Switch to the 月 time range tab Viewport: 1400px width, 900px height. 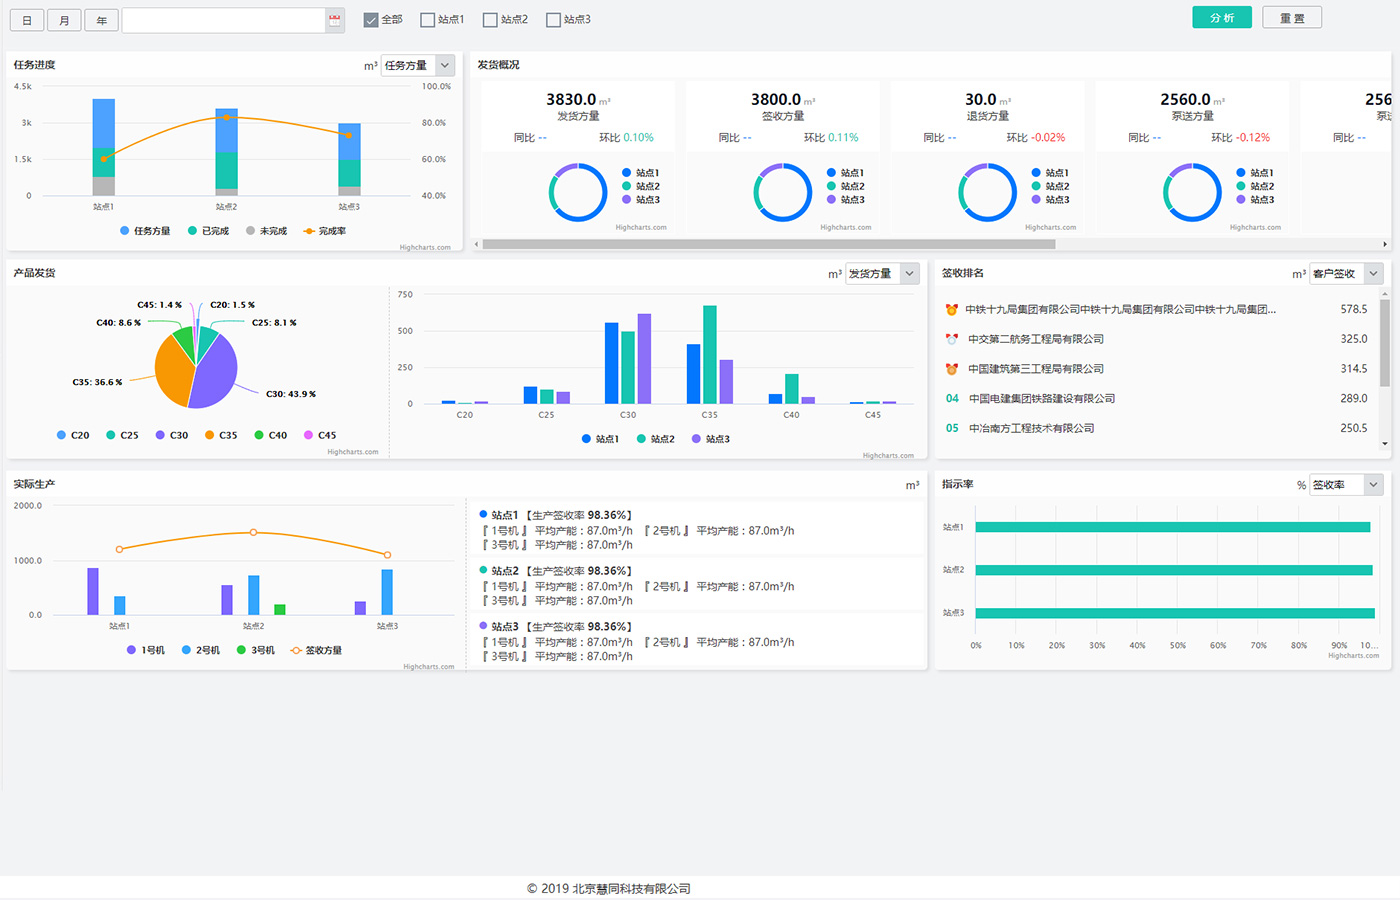[64, 20]
